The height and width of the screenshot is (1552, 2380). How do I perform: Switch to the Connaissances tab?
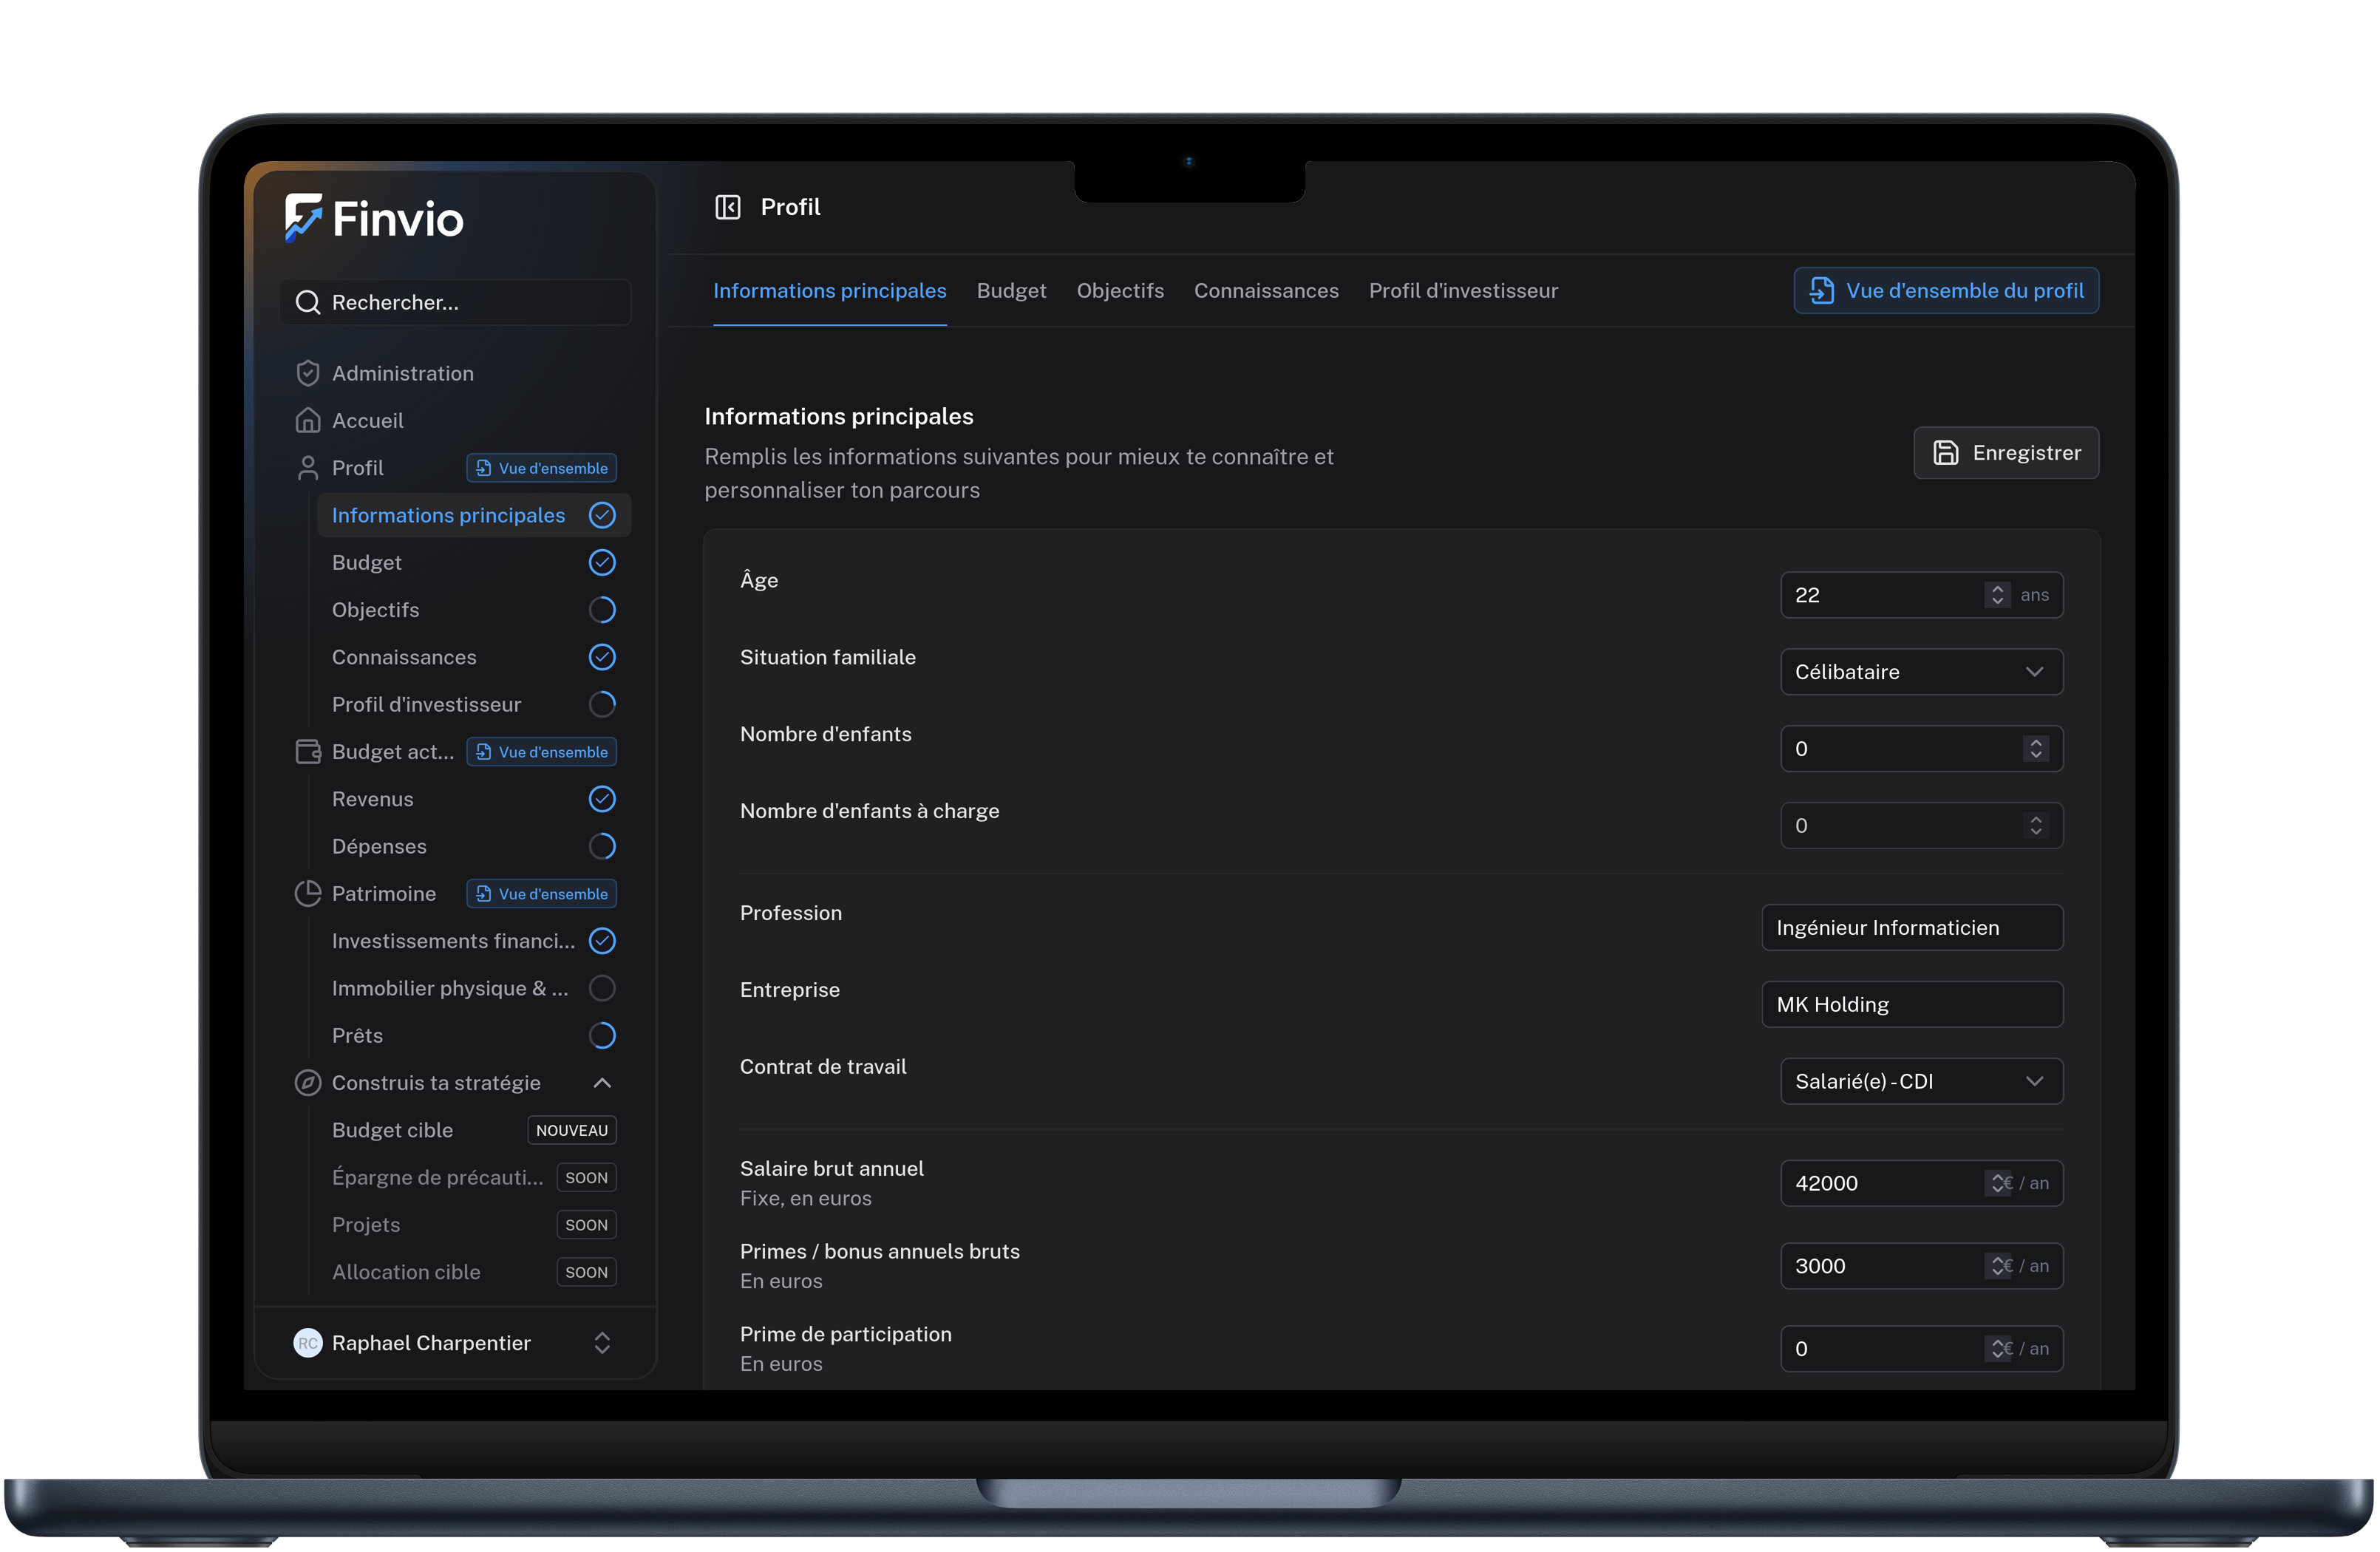[x=1265, y=291]
